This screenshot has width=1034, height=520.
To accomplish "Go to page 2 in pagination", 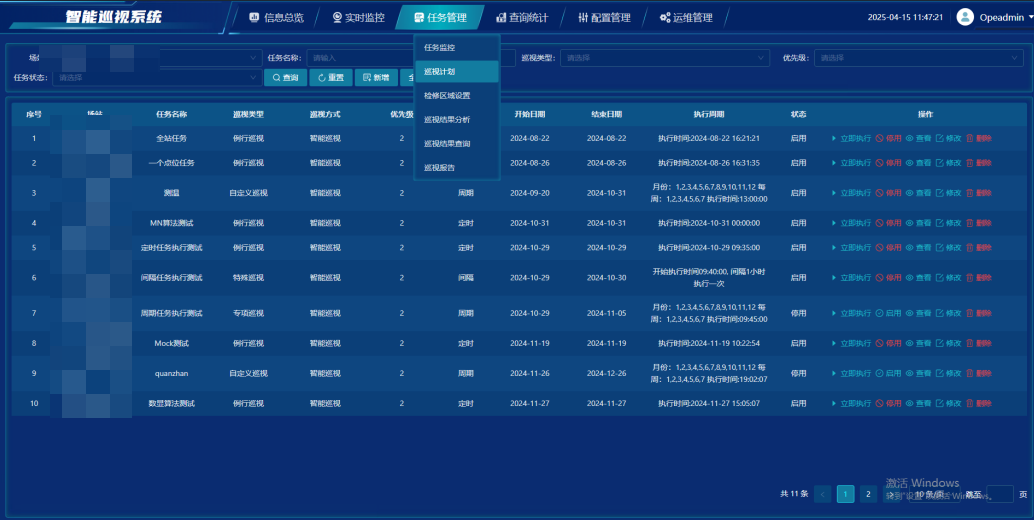I will click(868, 493).
